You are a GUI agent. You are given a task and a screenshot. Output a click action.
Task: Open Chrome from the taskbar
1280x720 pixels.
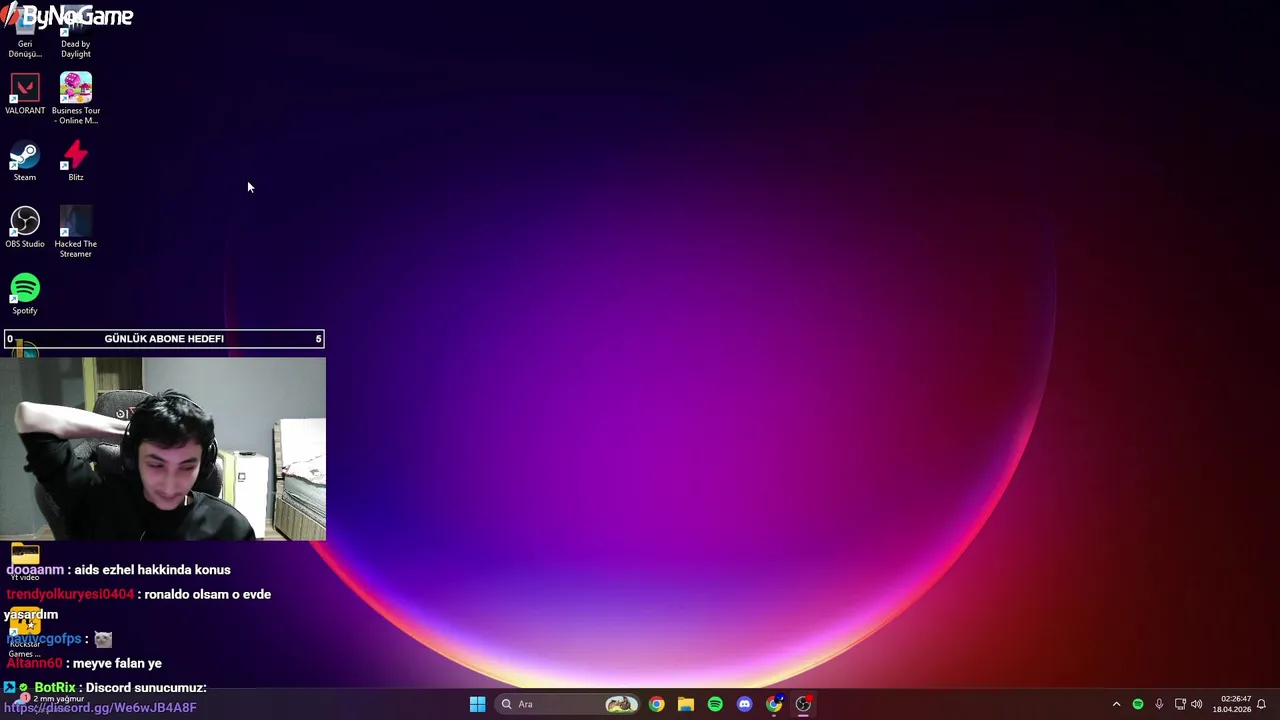tap(656, 704)
